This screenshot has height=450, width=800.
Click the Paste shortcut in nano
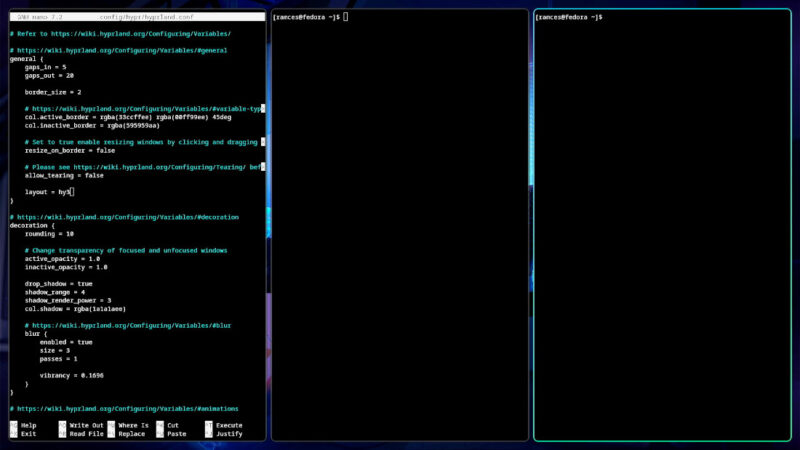coord(171,434)
